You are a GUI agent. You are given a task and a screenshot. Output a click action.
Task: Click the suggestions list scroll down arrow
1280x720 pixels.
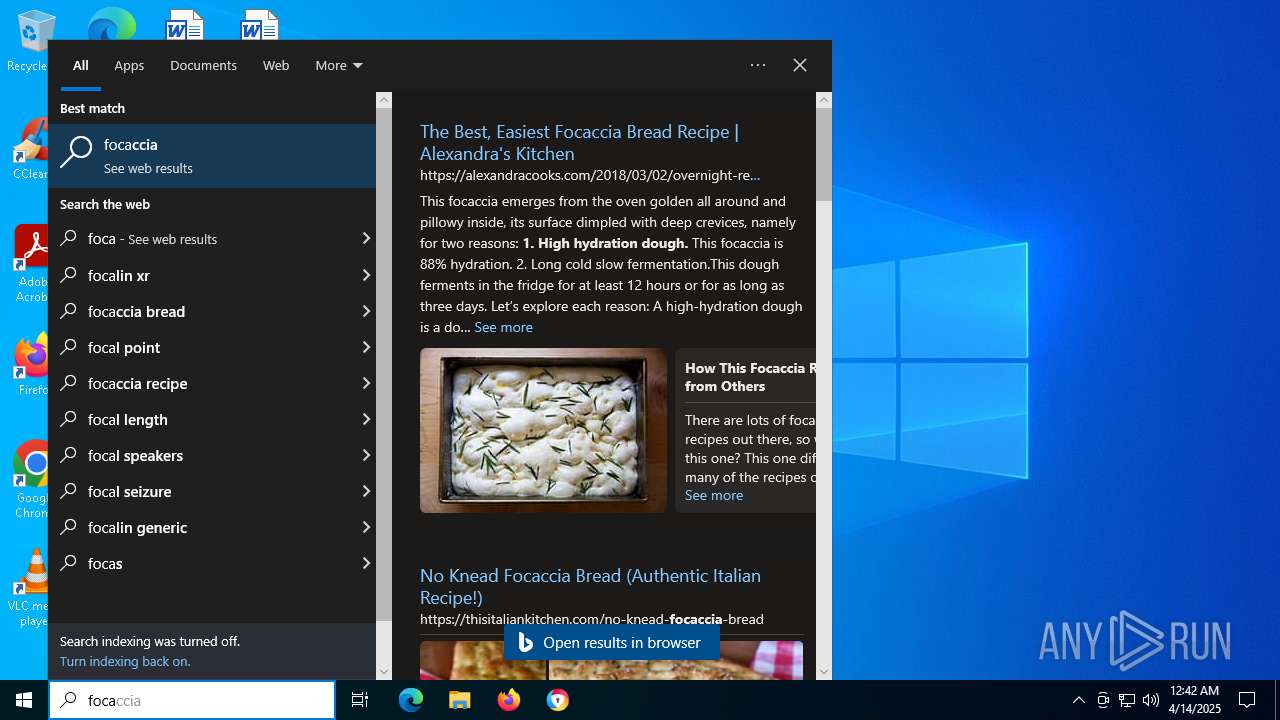tap(384, 672)
